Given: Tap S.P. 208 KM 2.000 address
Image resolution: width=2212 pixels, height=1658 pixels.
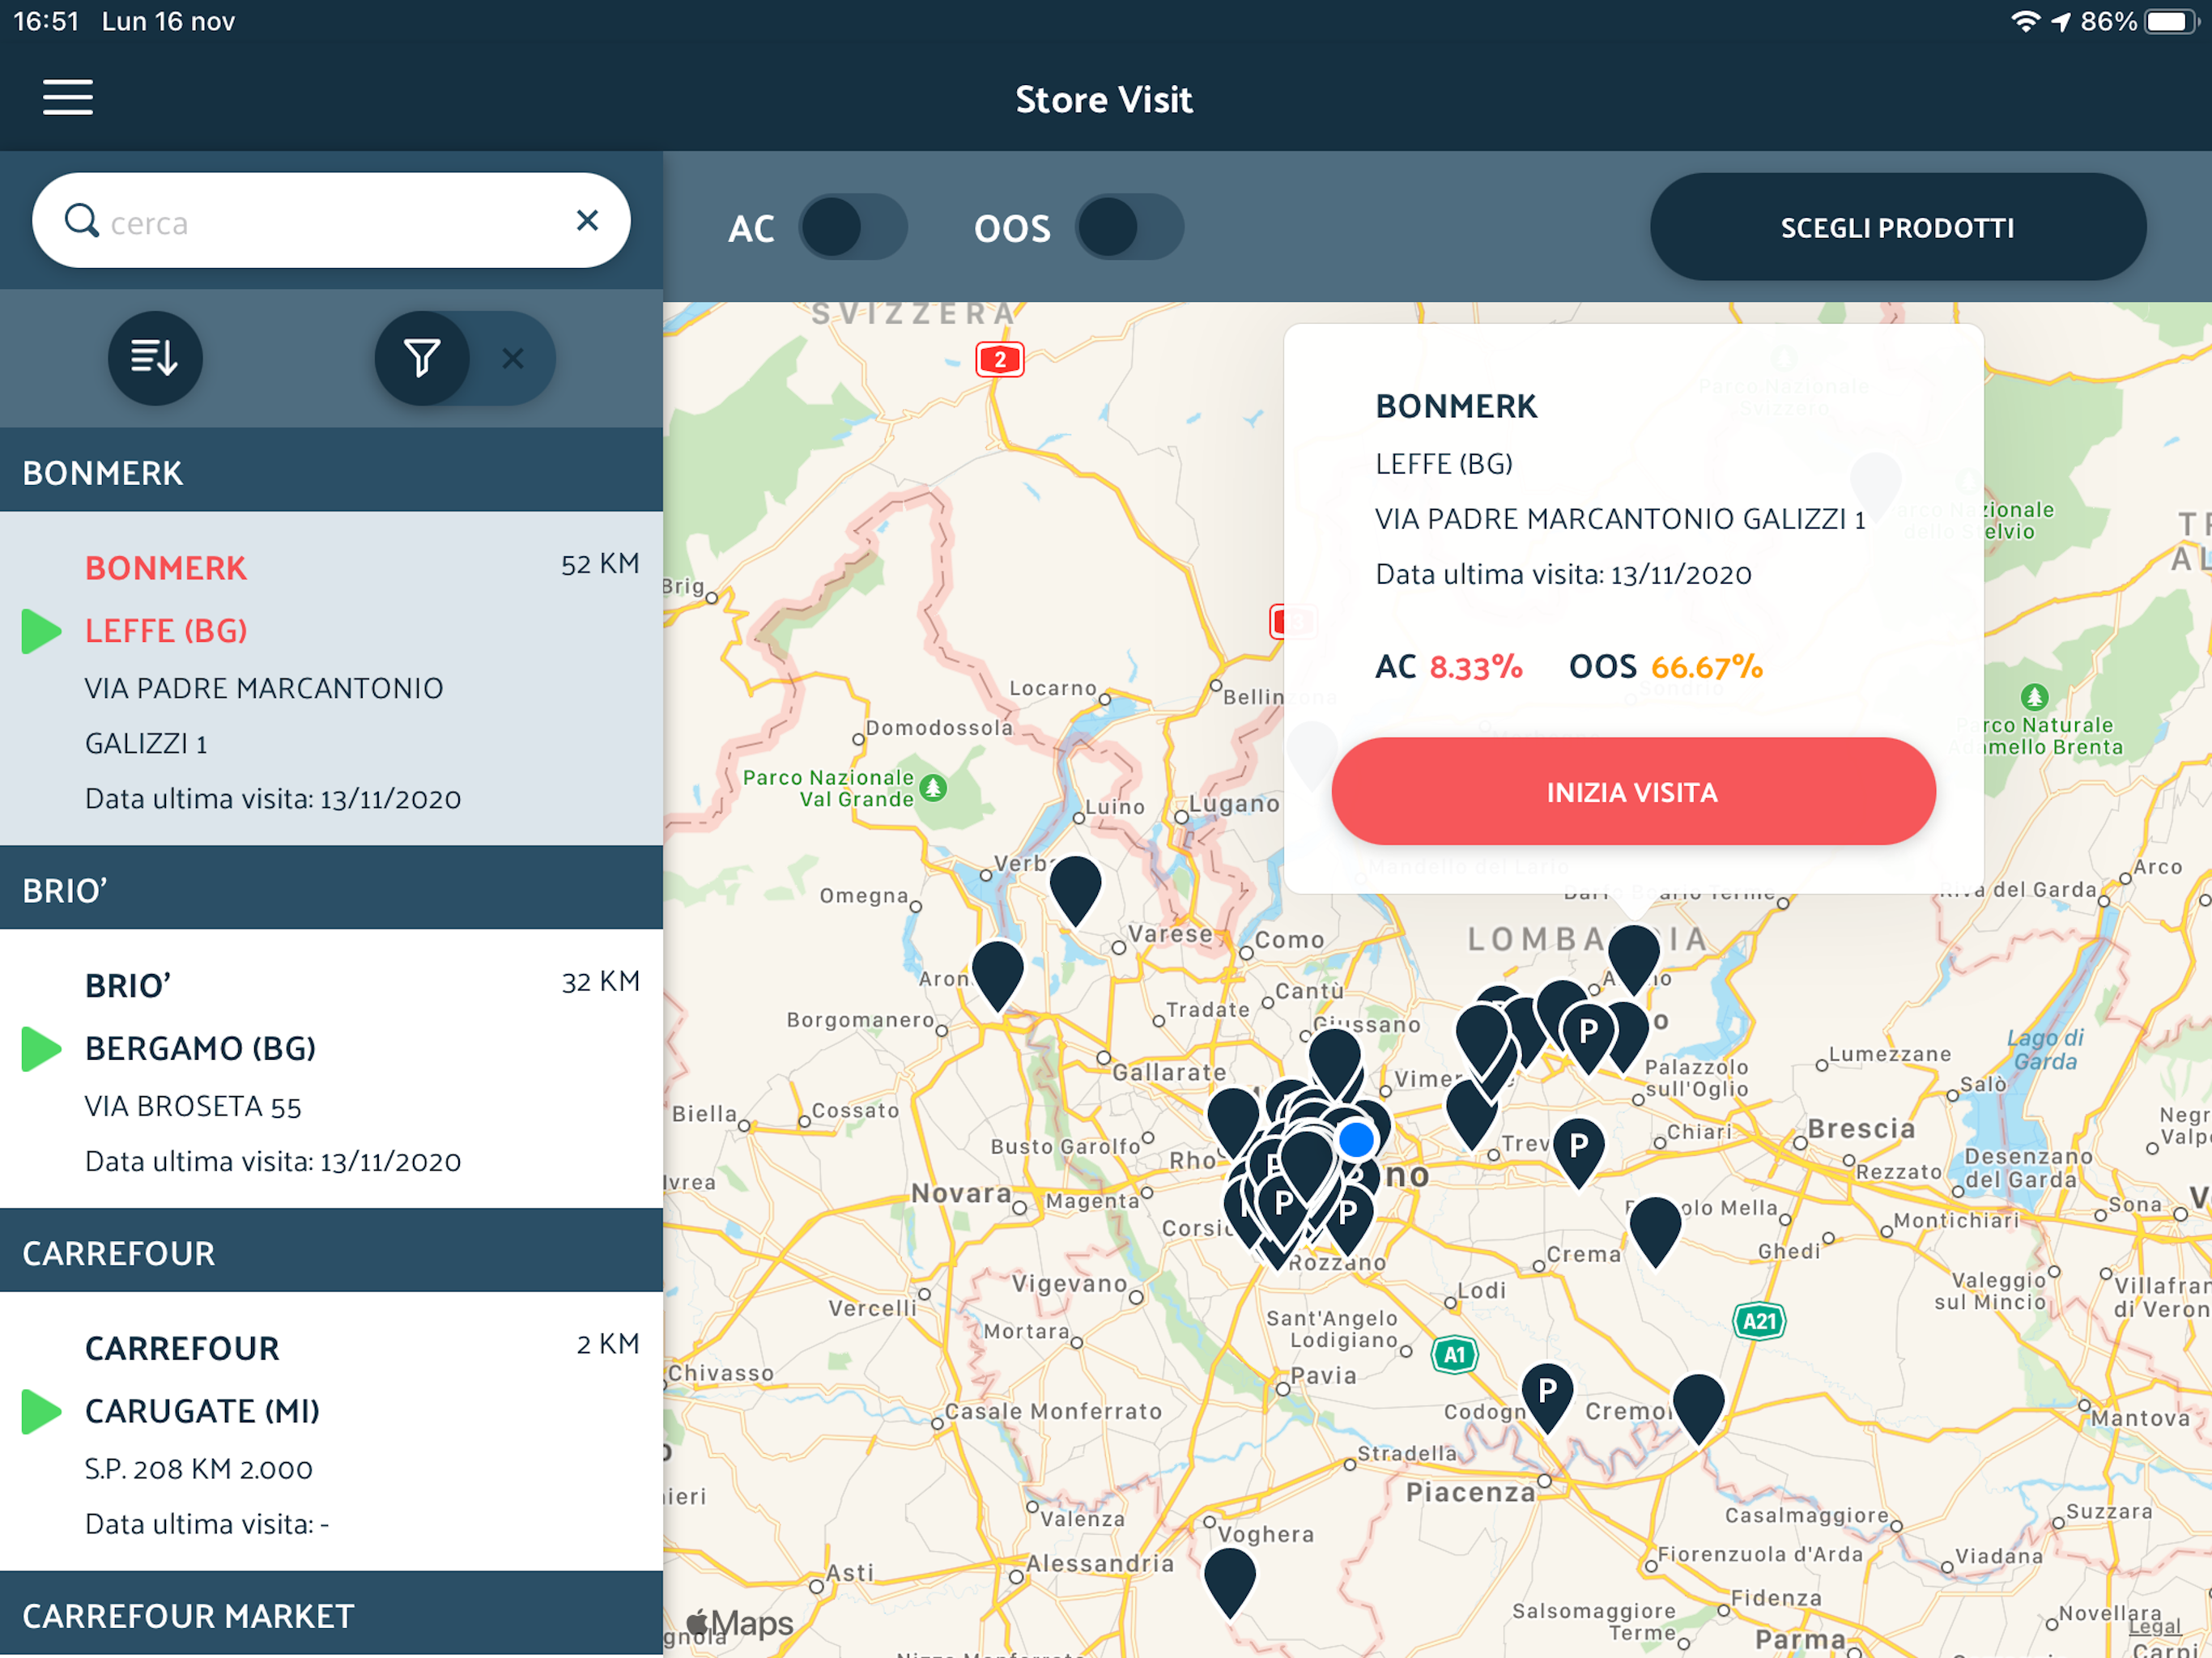Looking at the screenshot, I should [x=199, y=1469].
